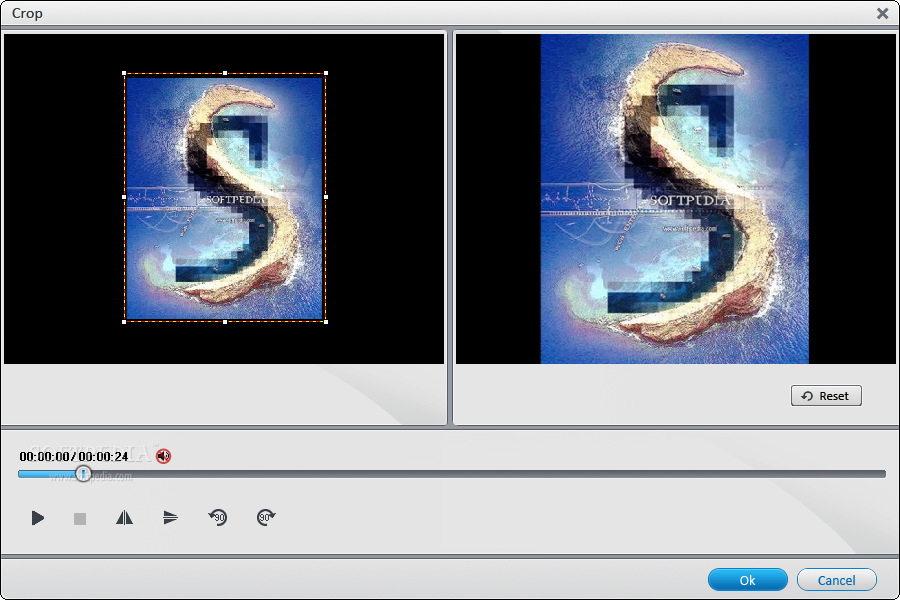This screenshot has width=900, height=600.
Task: Select the right-middle crop handle
Action: pyautogui.click(x=326, y=197)
